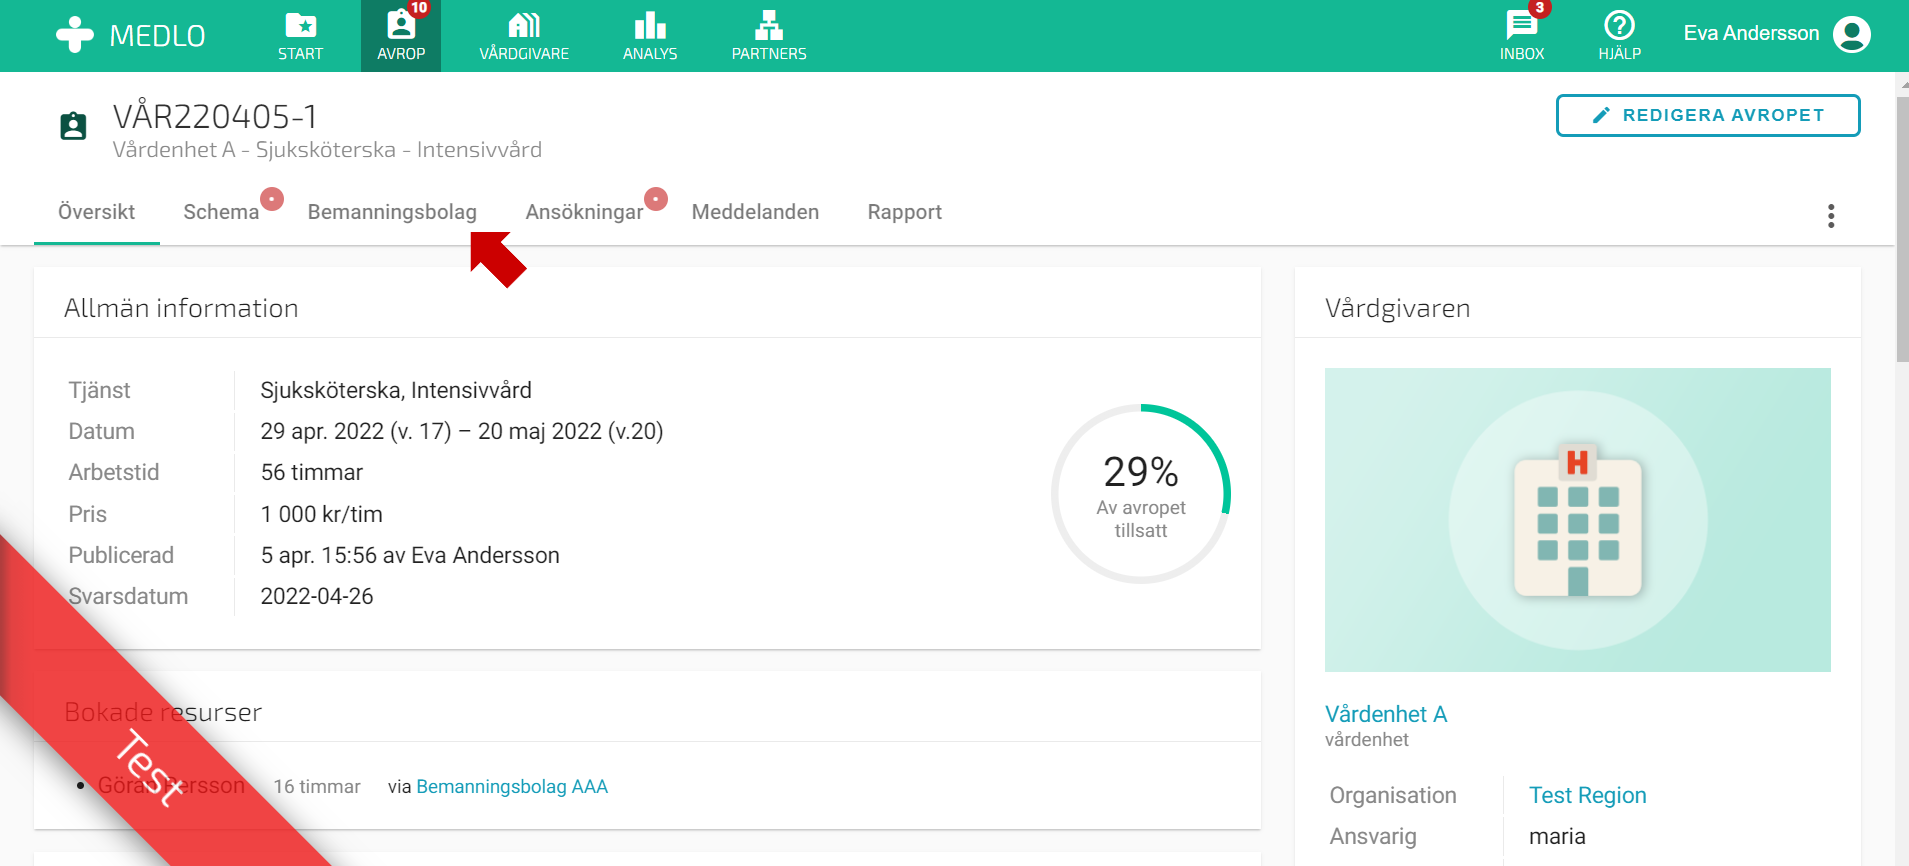The image size is (1909, 866).
Task: Click the 'Vårdgivaren' panel heading
Action: click(x=1397, y=308)
